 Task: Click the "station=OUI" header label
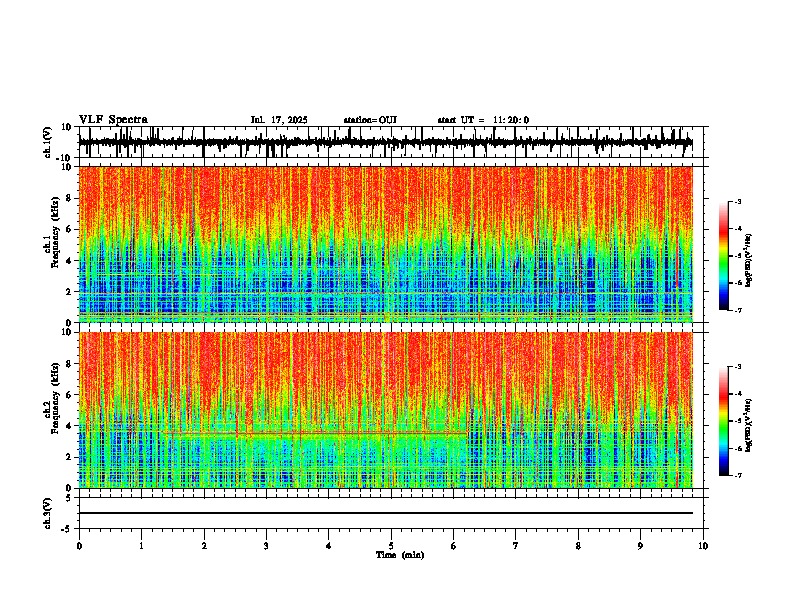[x=370, y=120]
